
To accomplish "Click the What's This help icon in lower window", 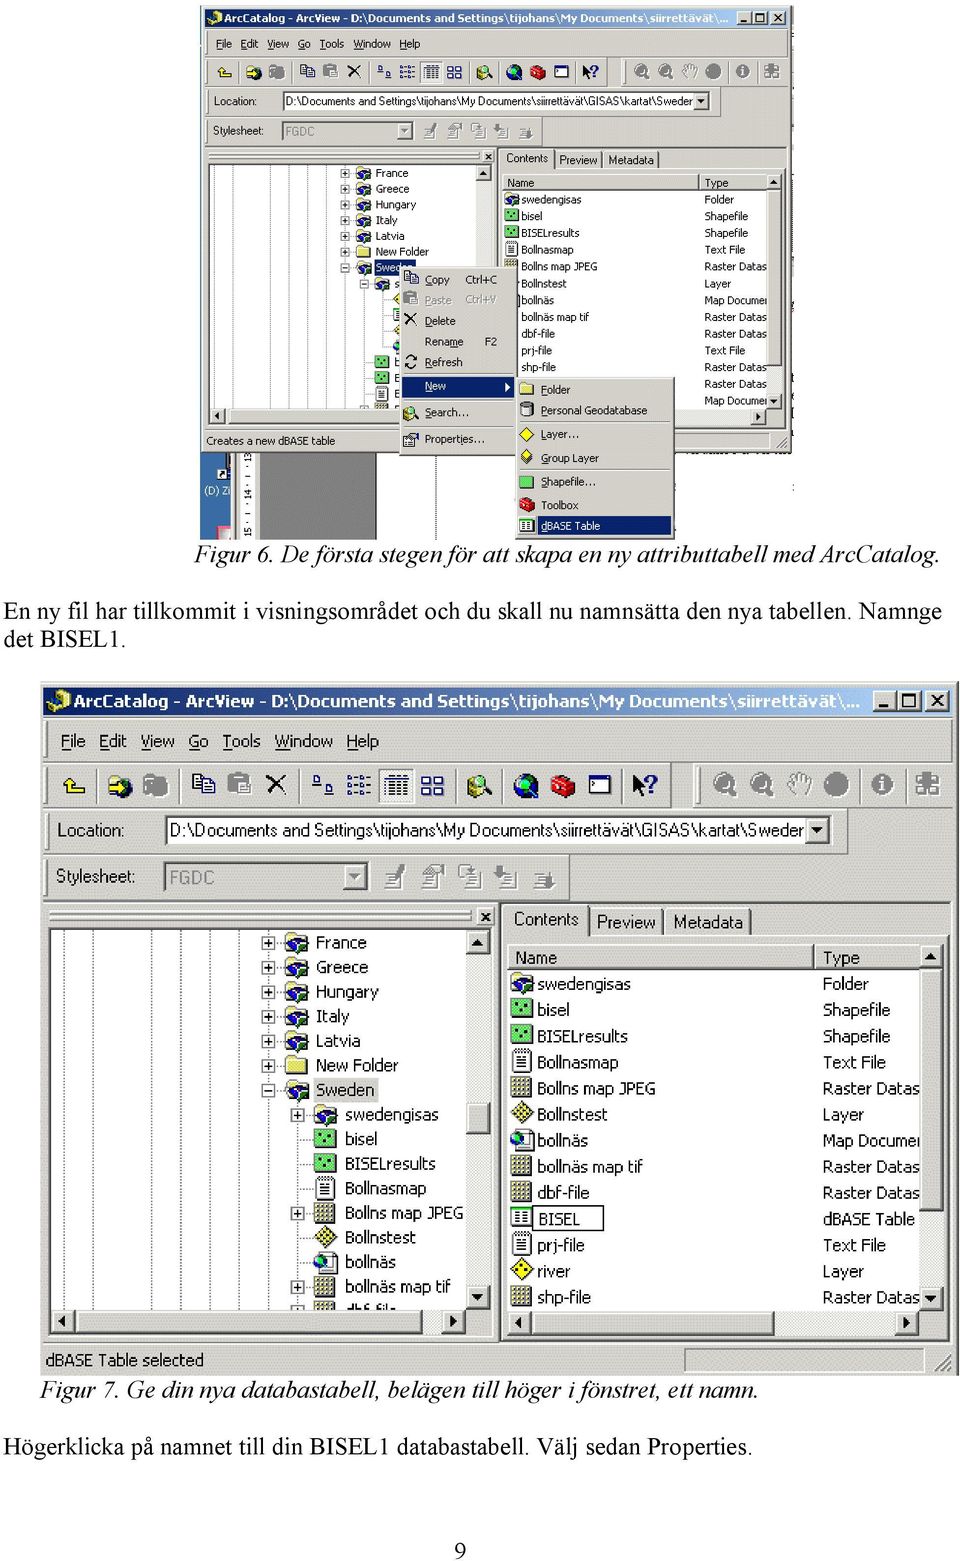I will coord(644,785).
